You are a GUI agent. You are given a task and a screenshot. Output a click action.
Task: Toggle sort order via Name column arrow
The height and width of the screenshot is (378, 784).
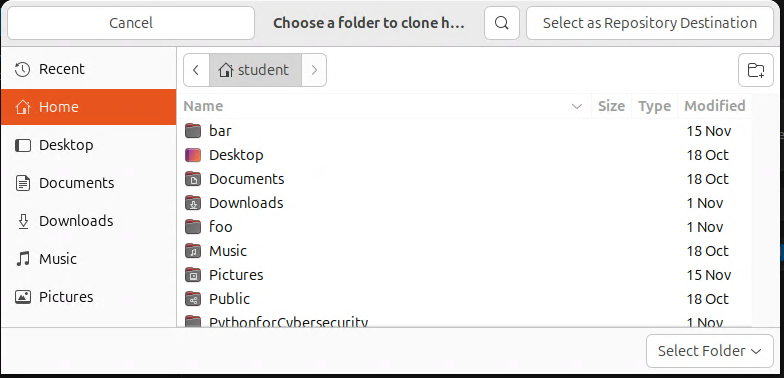pos(577,106)
